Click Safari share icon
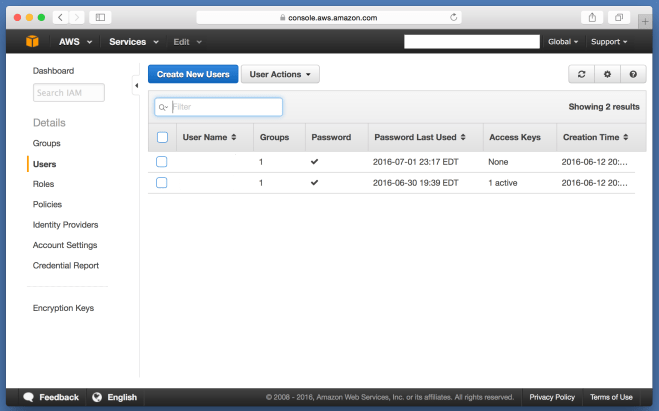The height and width of the screenshot is (411, 659). pos(593,18)
